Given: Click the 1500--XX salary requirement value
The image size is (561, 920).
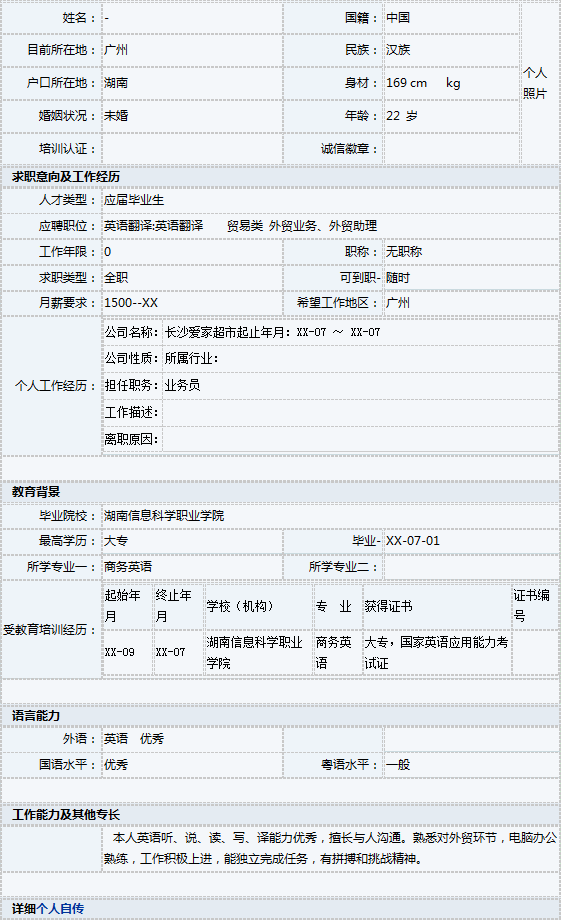Looking at the screenshot, I should pos(131,303).
